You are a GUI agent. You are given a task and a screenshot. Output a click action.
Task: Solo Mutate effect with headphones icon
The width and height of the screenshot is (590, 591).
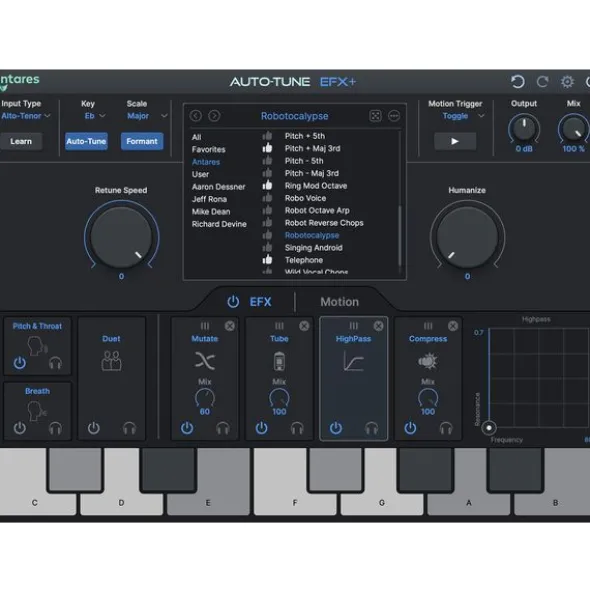[223, 428]
